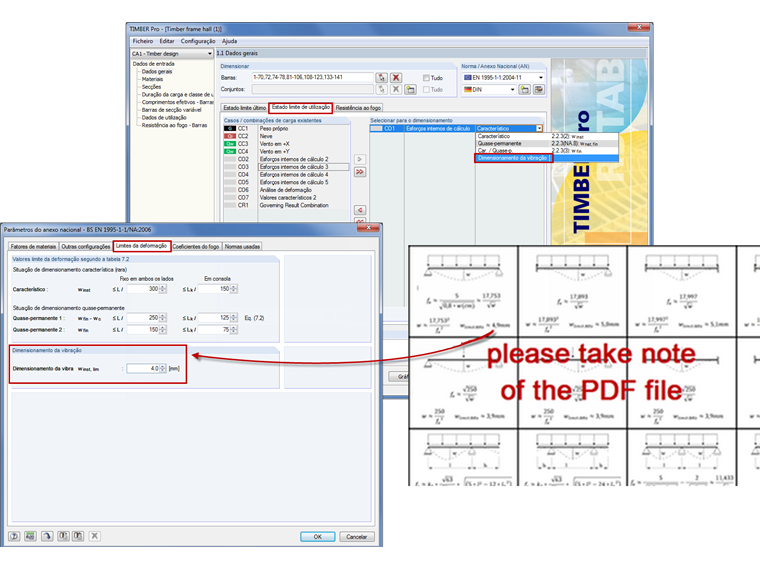
Task: Switch to Estado limite de utilização tab
Action: pyautogui.click(x=301, y=107)
